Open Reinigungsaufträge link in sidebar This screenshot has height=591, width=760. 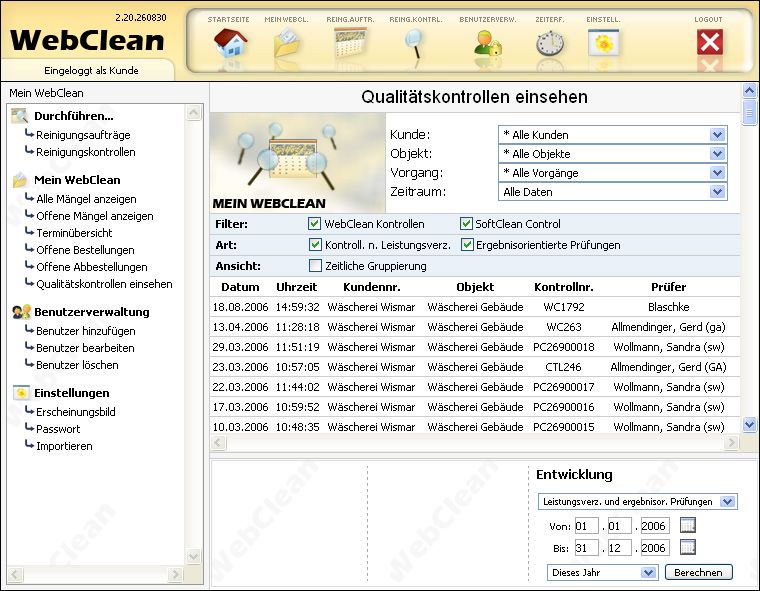tap(83, 135)
